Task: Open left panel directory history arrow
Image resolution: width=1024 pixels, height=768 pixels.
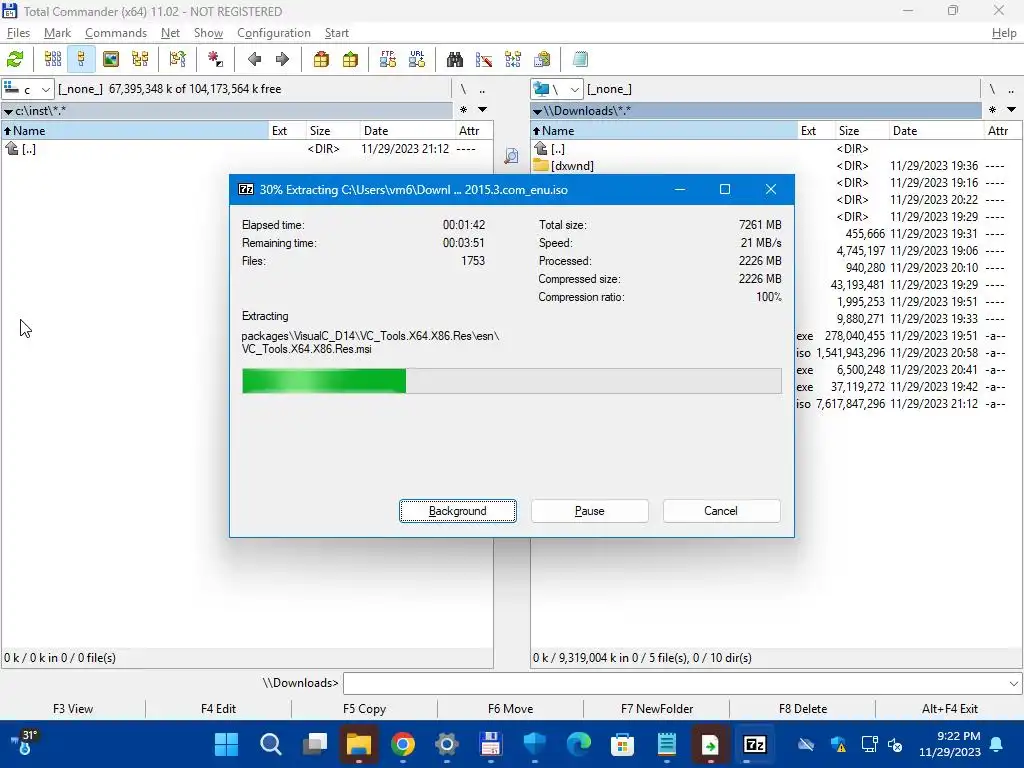Action: pyautogui.click(x=483, y=110)
